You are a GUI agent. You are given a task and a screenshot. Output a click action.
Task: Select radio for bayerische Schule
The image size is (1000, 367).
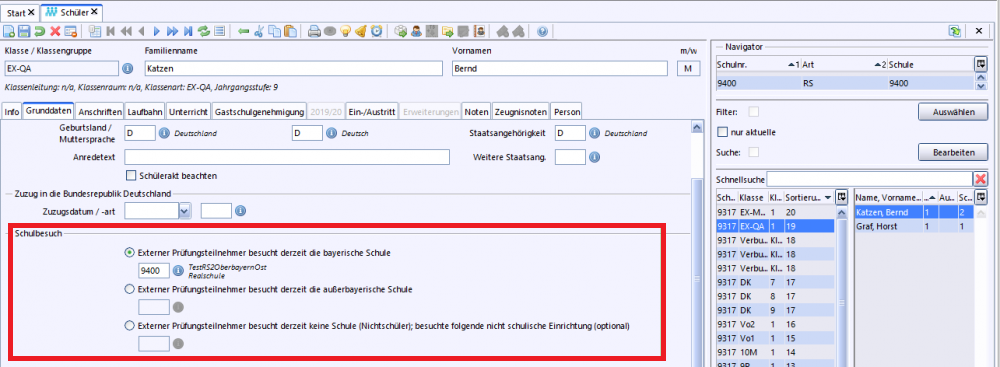129,253
